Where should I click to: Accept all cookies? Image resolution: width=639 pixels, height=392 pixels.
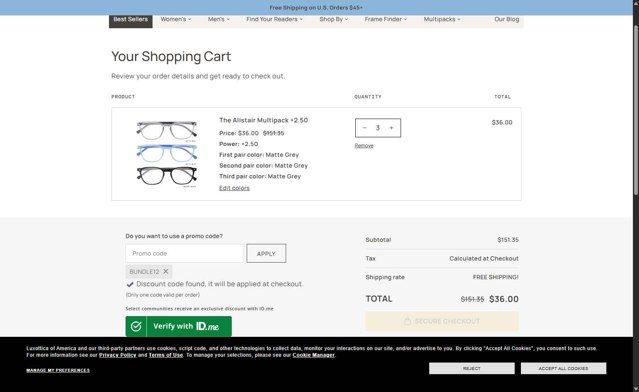pos(563,368)
